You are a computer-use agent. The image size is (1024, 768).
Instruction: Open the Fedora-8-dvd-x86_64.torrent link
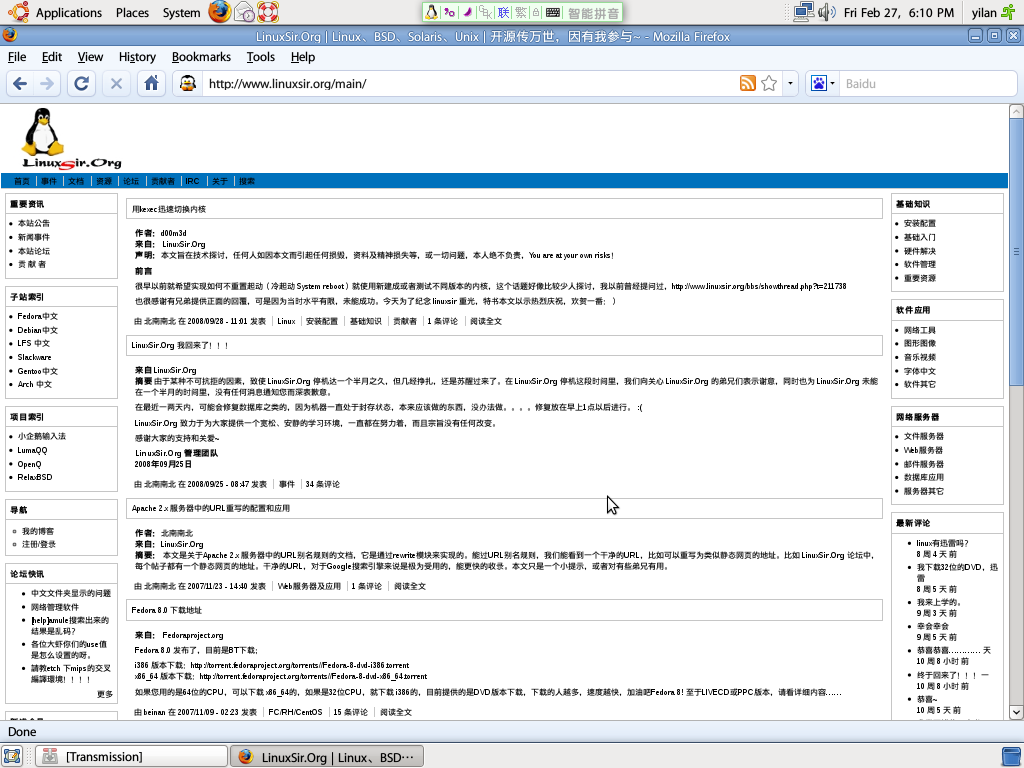click(313, 676)
